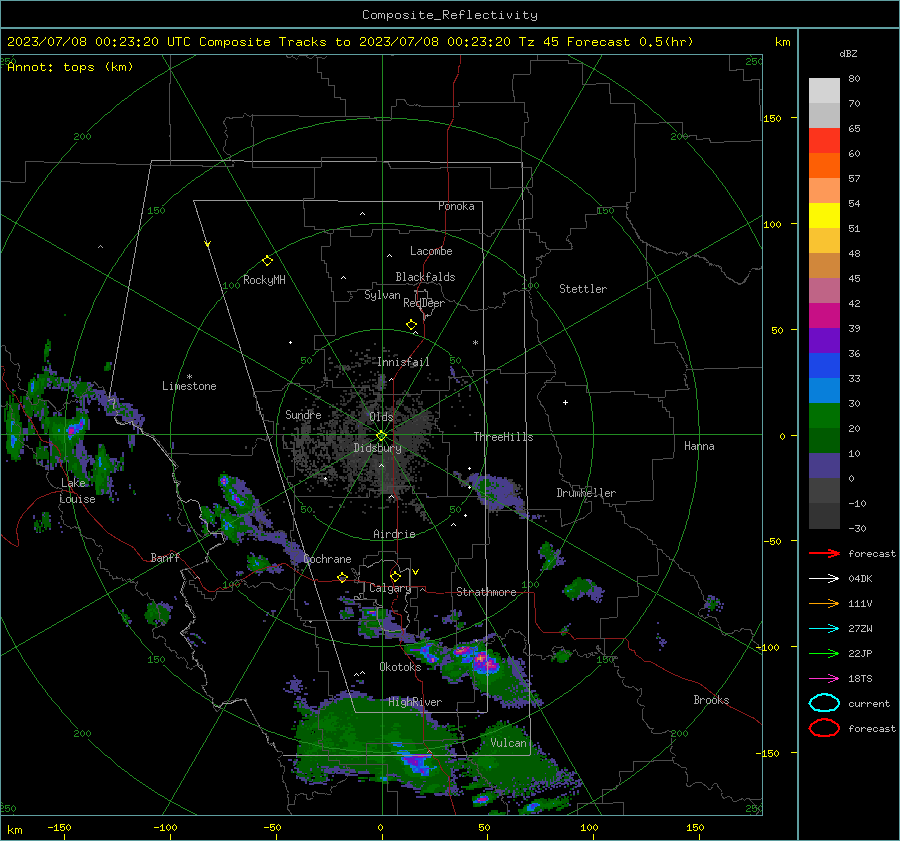Viewport: 900px width, 841px height.
Task: Click the yellow diamond marker below Cochrane
Action: pos(343,577)
